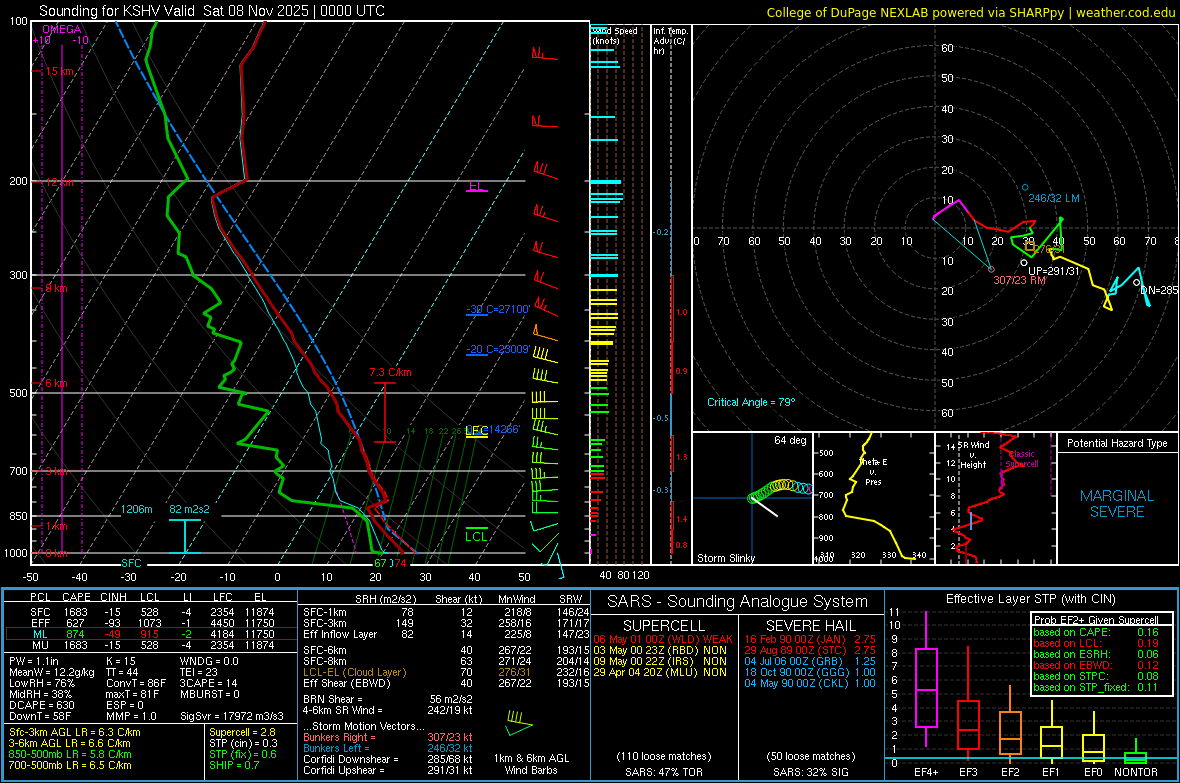
Task: Click the Bunkers Left storm motion line
Action: click(388, 748)
